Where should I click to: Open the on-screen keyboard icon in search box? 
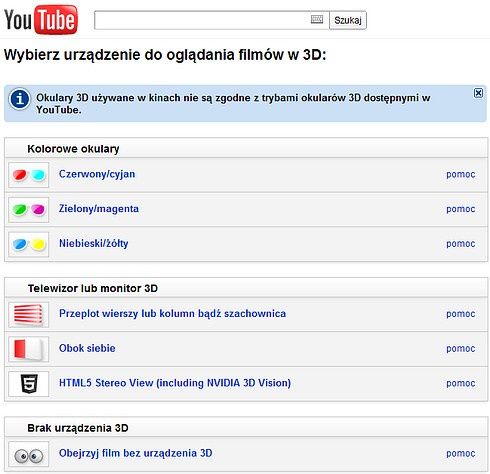pyautogui.click(x=317, y=19)
